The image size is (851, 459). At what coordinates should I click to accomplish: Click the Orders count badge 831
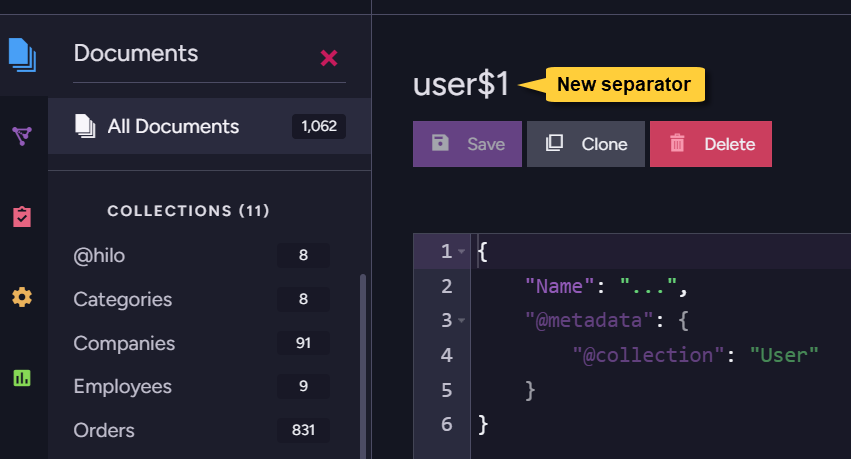(303, 430)
